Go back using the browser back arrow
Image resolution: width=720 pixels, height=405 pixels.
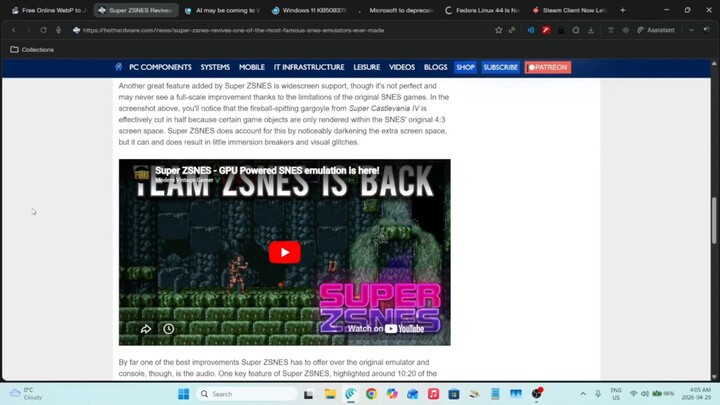pos(14,30)
